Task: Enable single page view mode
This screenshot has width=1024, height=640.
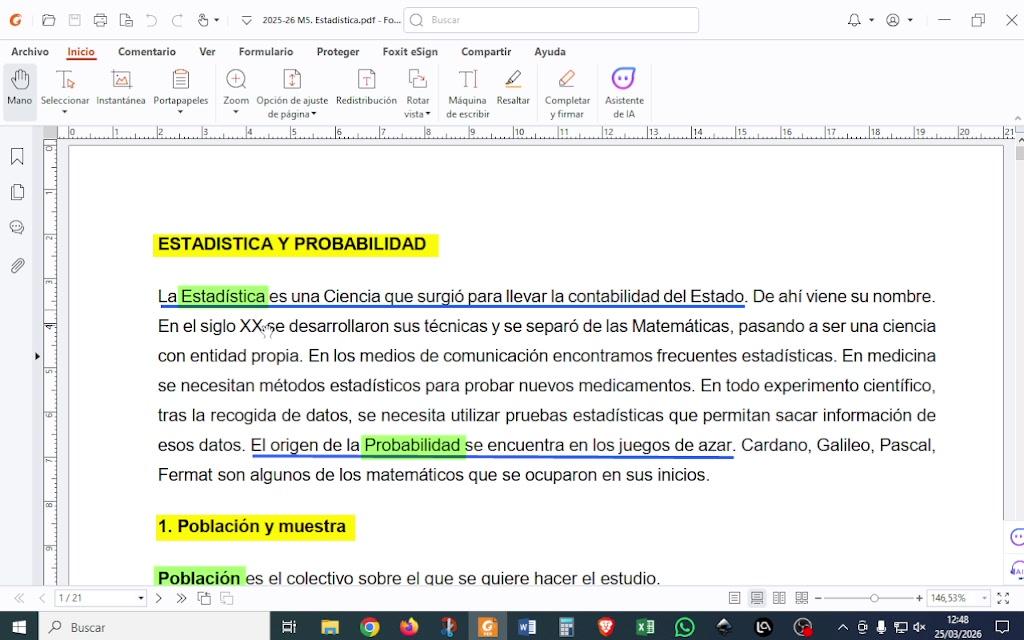Action: click(735, 598)
